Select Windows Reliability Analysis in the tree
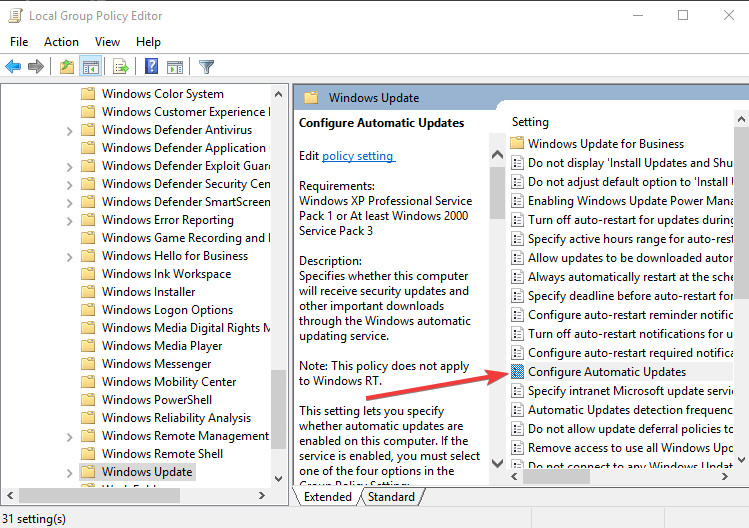This screenshot has width=749, height=528. [176, 418]
